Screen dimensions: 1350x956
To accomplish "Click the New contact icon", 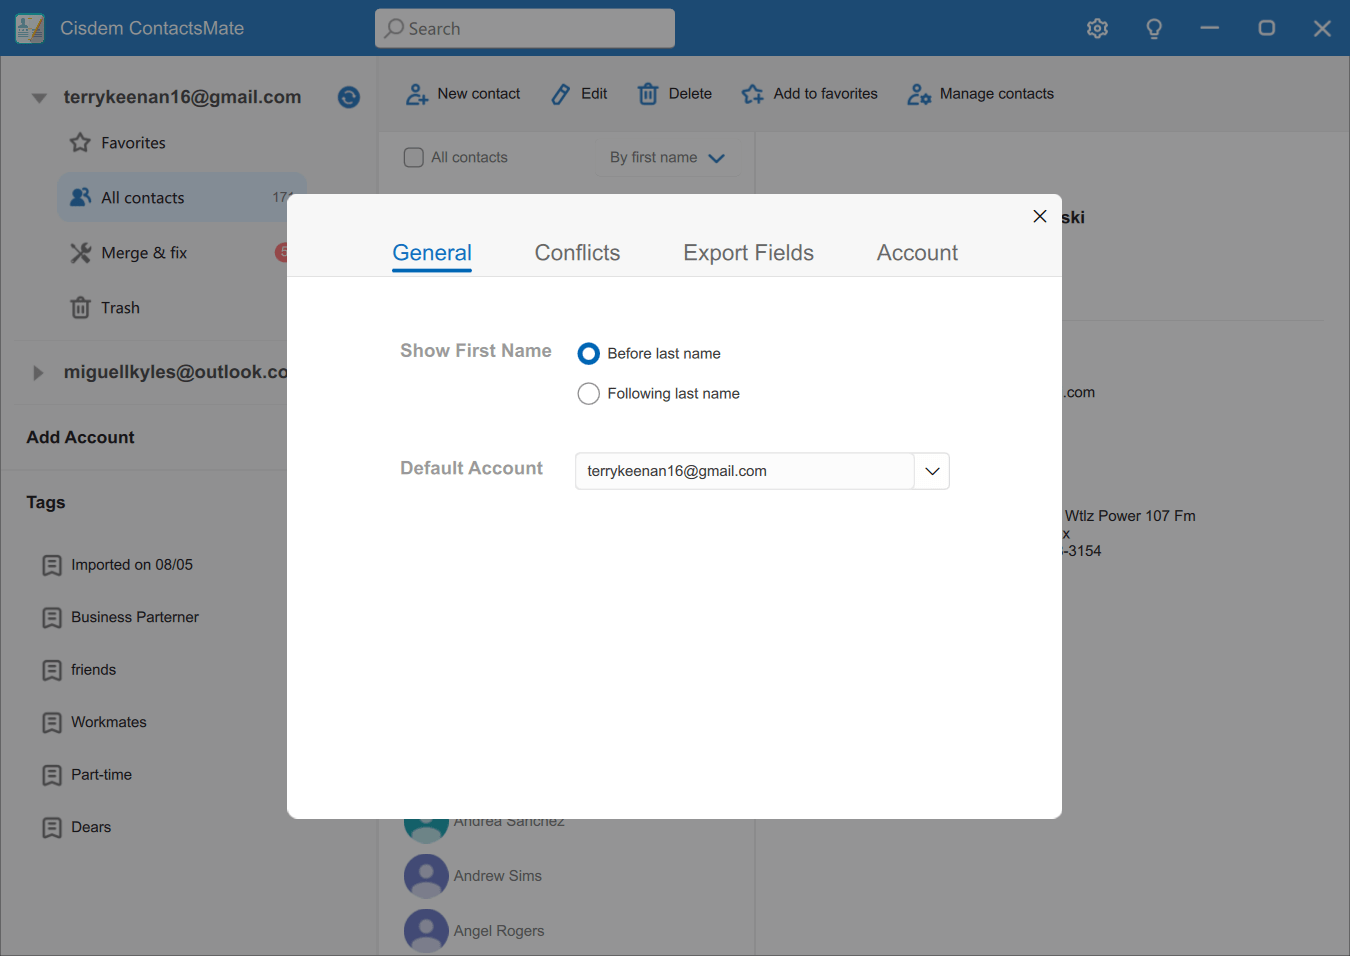I will [x=417, y=94].
